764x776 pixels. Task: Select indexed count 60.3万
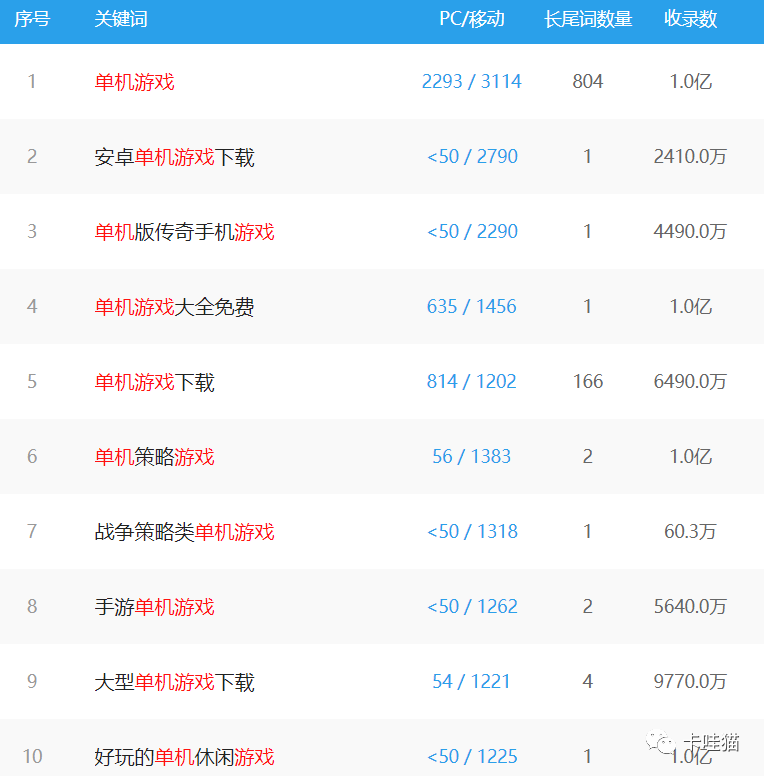point(690,532)
